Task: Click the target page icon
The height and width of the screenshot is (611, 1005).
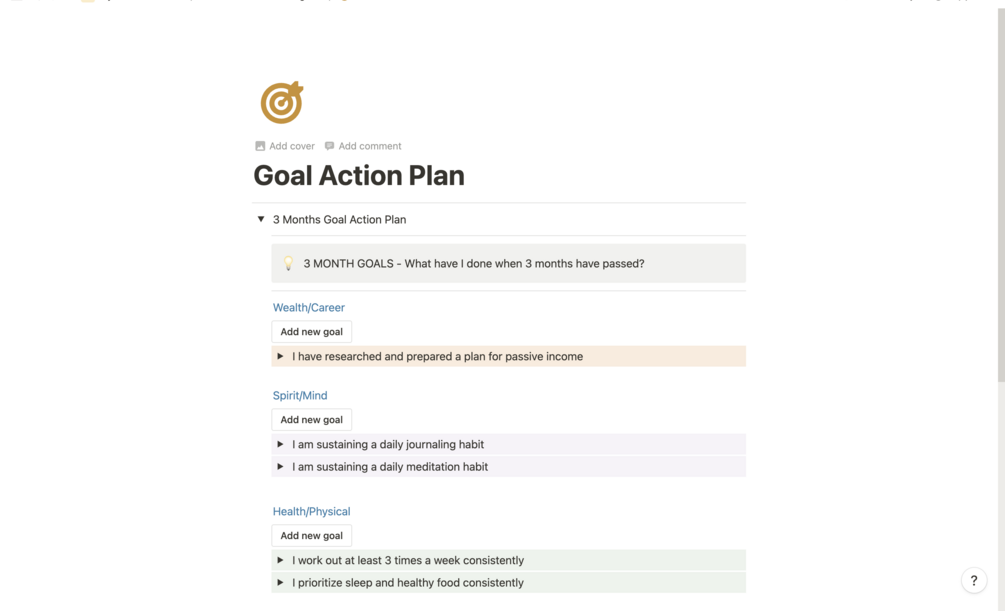Action: [281, 102]
